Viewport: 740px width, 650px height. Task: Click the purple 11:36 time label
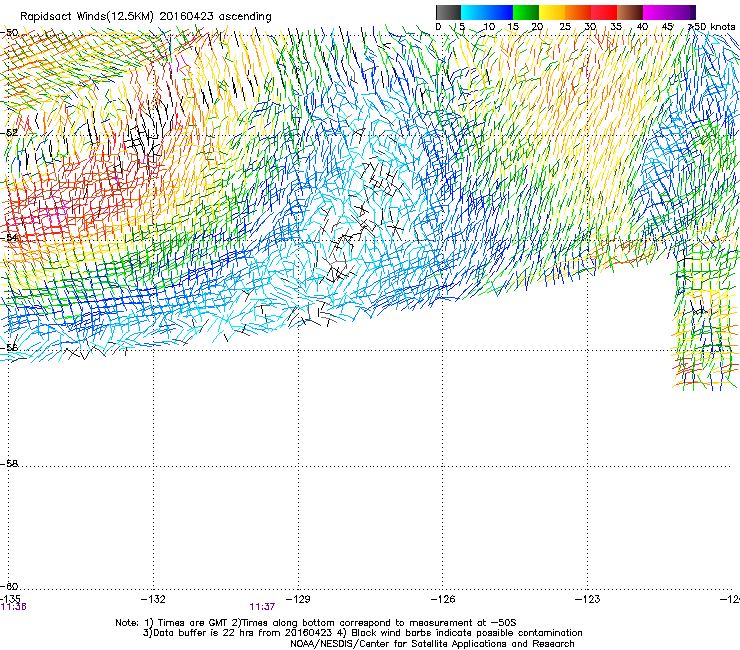14,607
